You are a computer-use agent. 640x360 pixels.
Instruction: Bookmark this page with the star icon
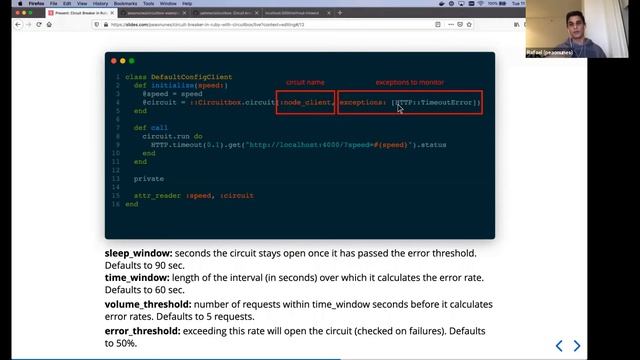469,24
